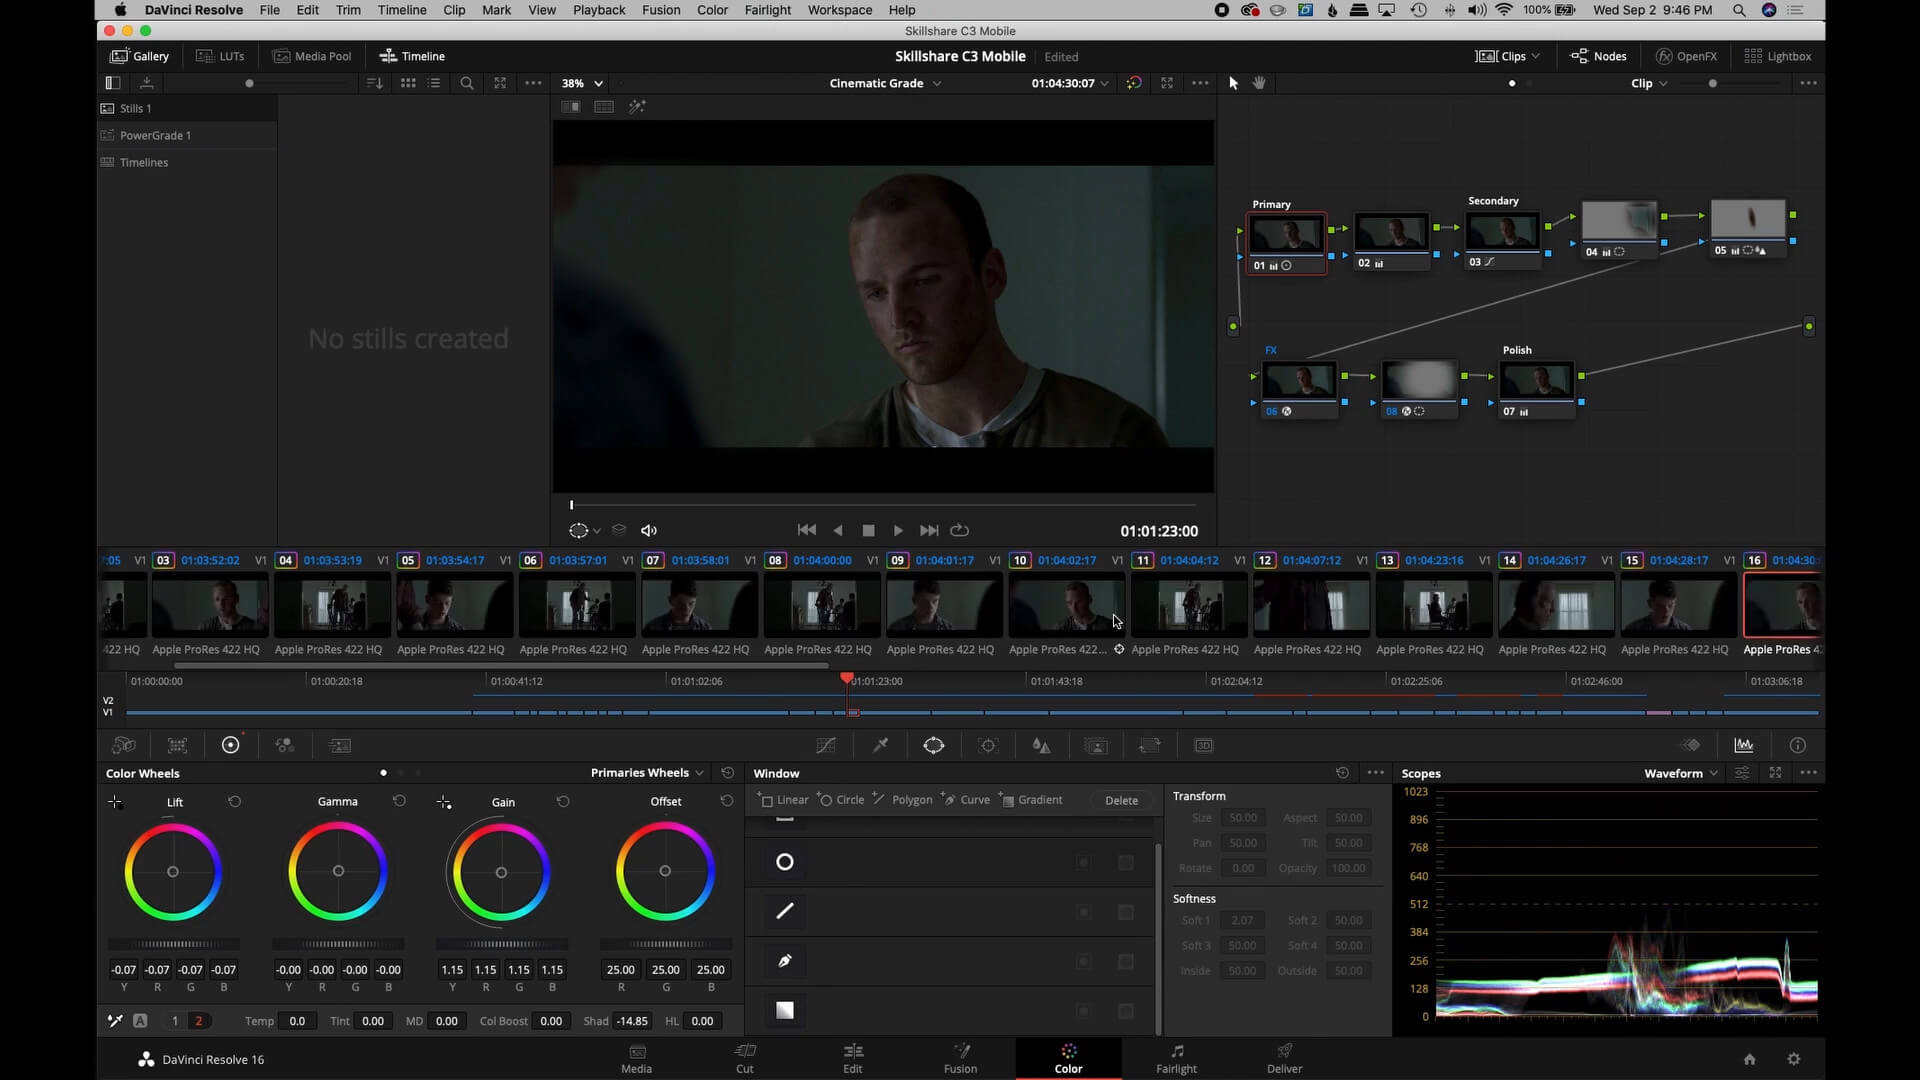Toggle the Timeline panel
The image size is (1920, 1080).
tap(412, 56)
